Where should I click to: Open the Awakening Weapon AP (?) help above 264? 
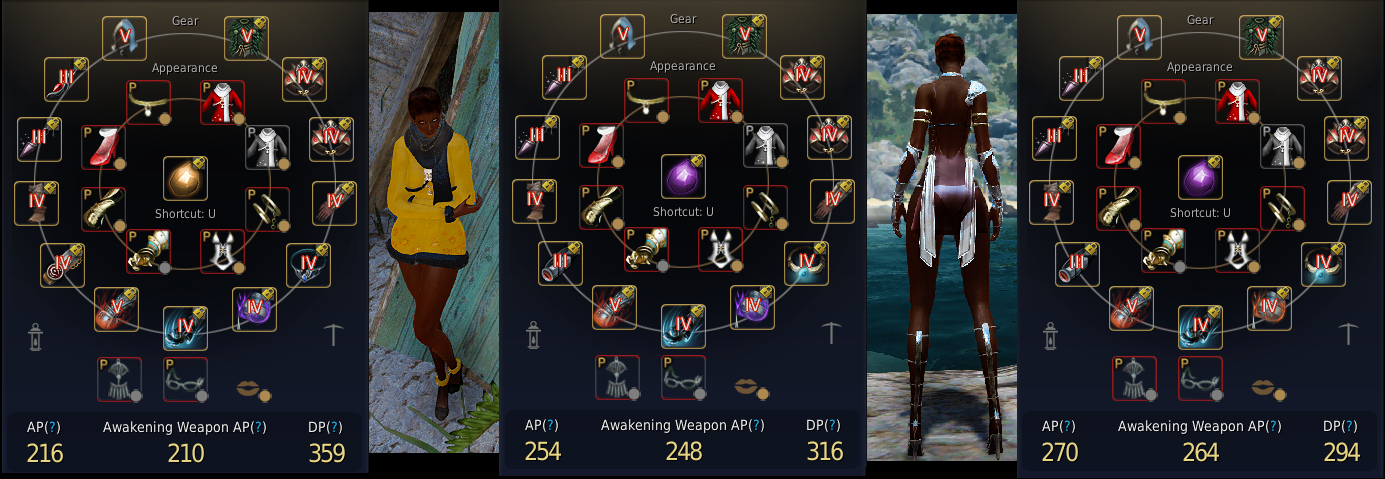coord(1274,427)
